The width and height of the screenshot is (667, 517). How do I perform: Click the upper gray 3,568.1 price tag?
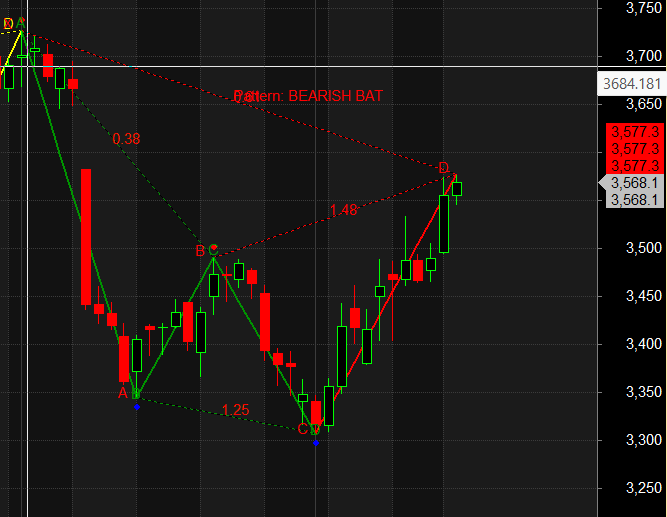click(634, 183)
